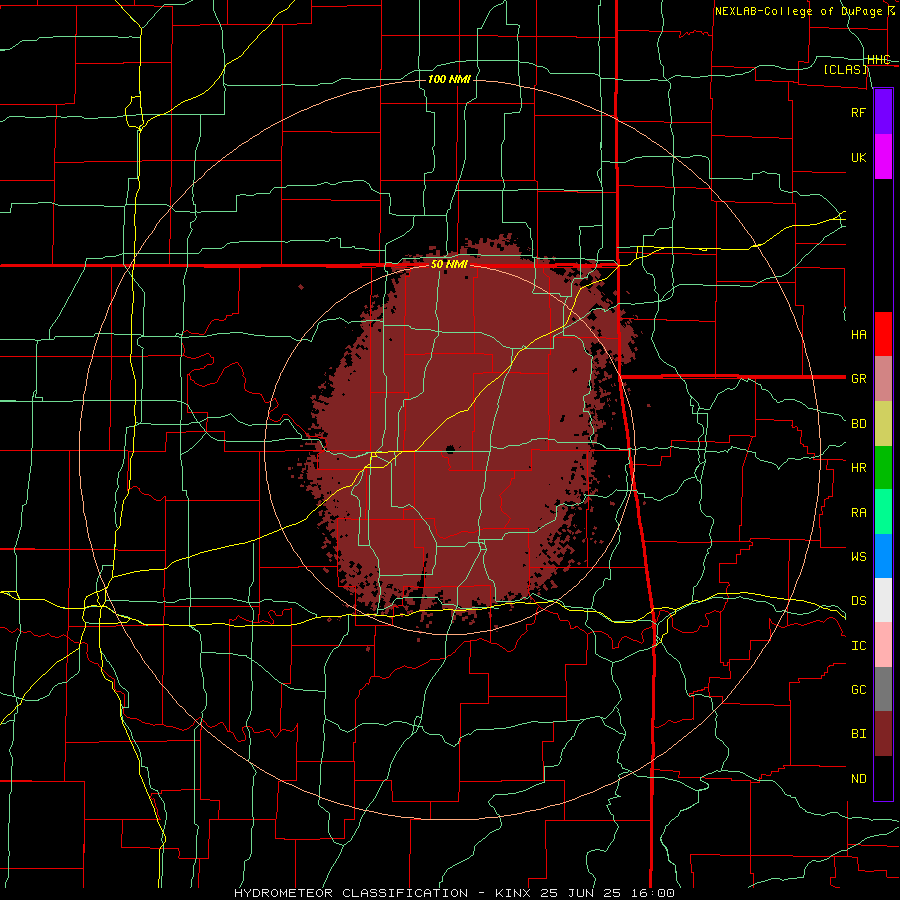Select the red HA legend swatch
The width and height of the screenshot is (900, 900).
883,334
